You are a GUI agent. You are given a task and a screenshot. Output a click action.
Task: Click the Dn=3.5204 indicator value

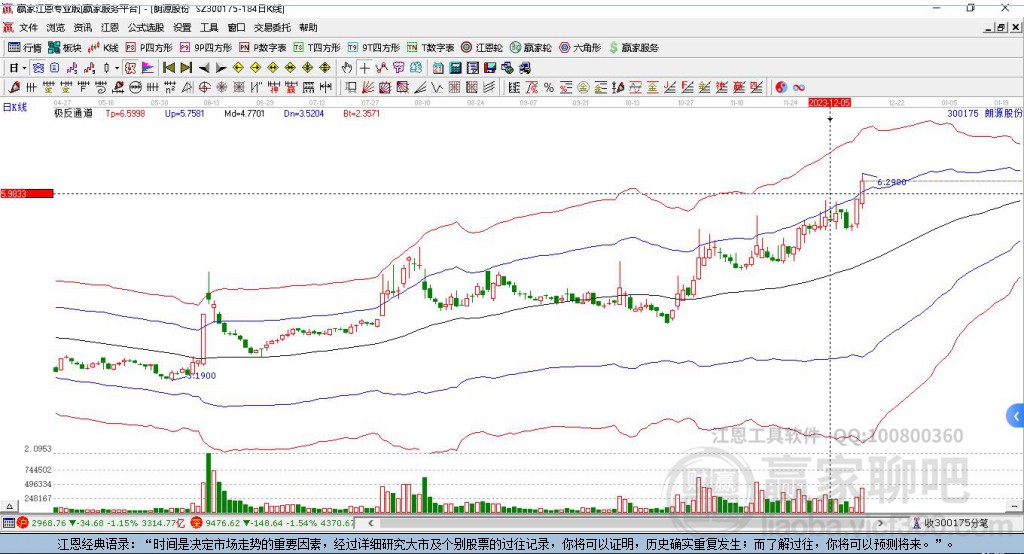(x=304, y=113)
